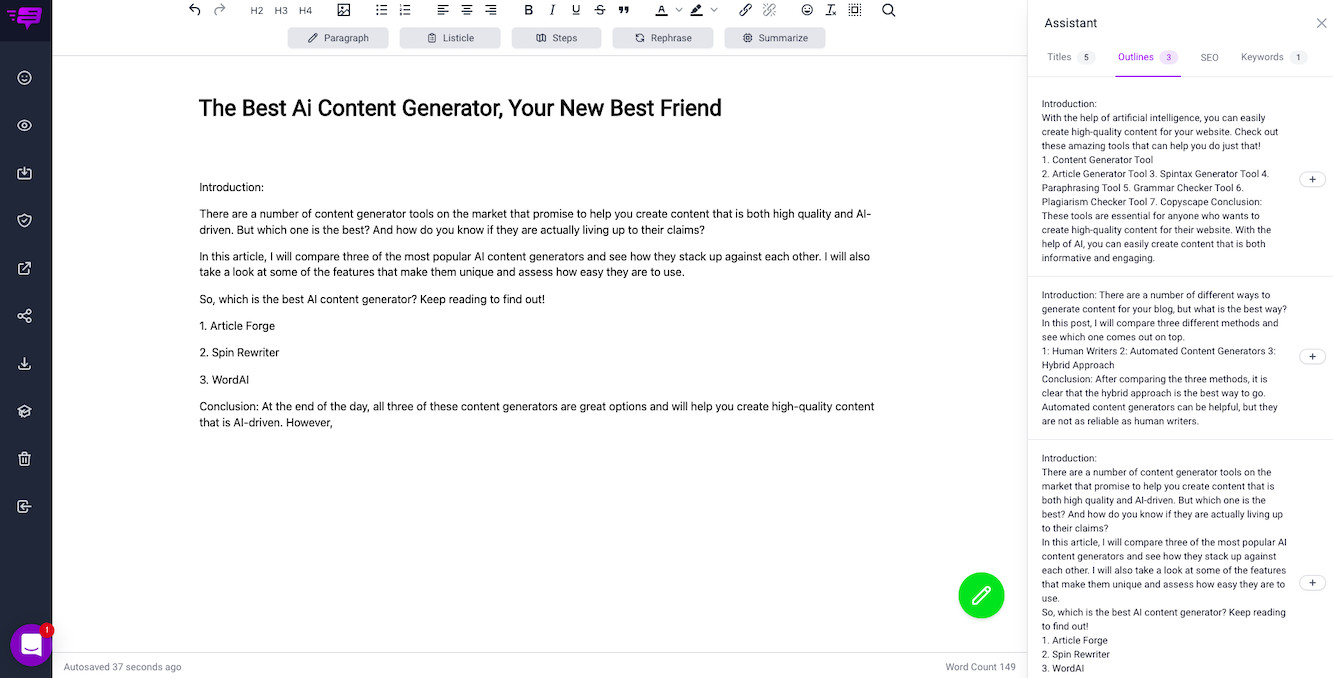The image size is (1333, 678).
Task: Toggle italic formatting
Action: pyautogui.click(x=552, y=10)
